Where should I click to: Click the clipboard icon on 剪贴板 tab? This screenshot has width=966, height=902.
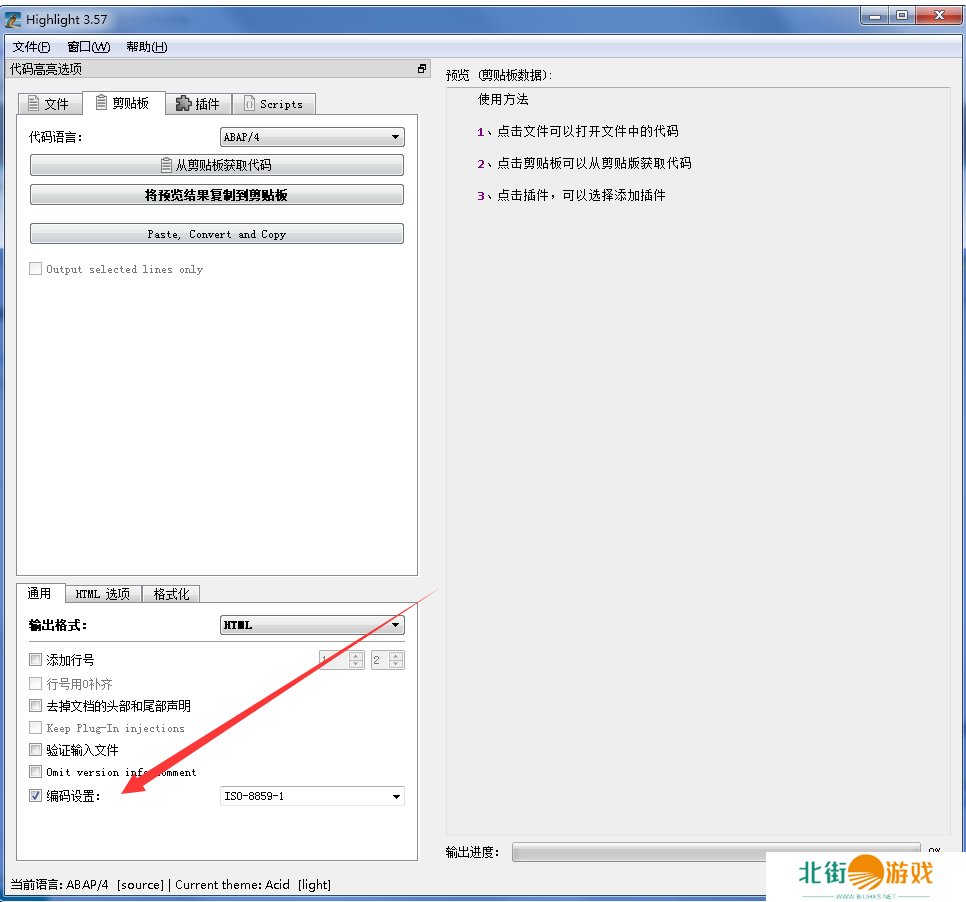coord(101,103)
